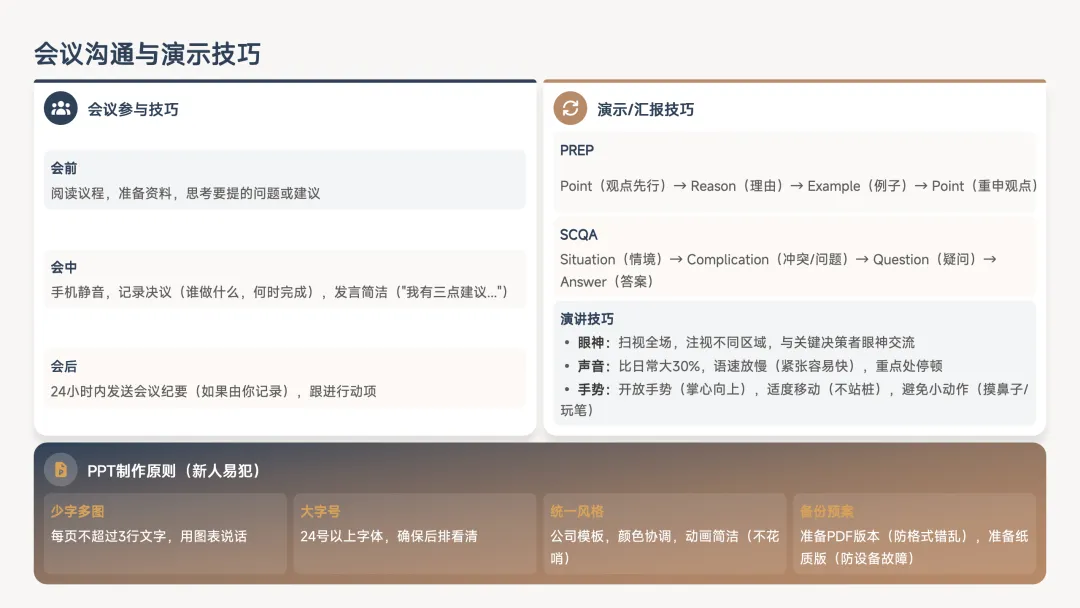
Task: Click the word Answer（答案）
Action: [607, 282]
